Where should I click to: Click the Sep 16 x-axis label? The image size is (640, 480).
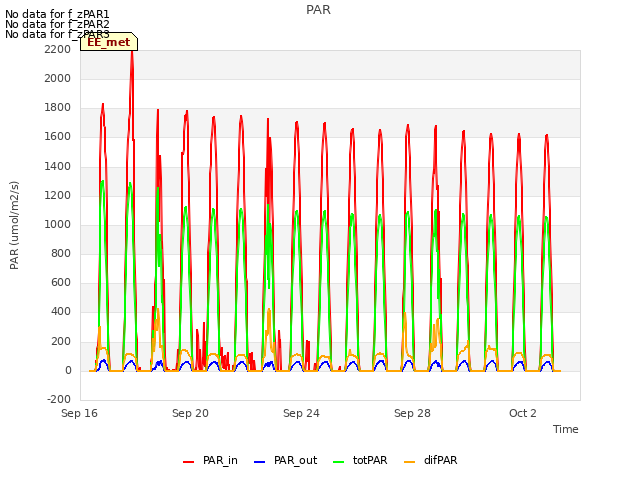pos(79,413)
